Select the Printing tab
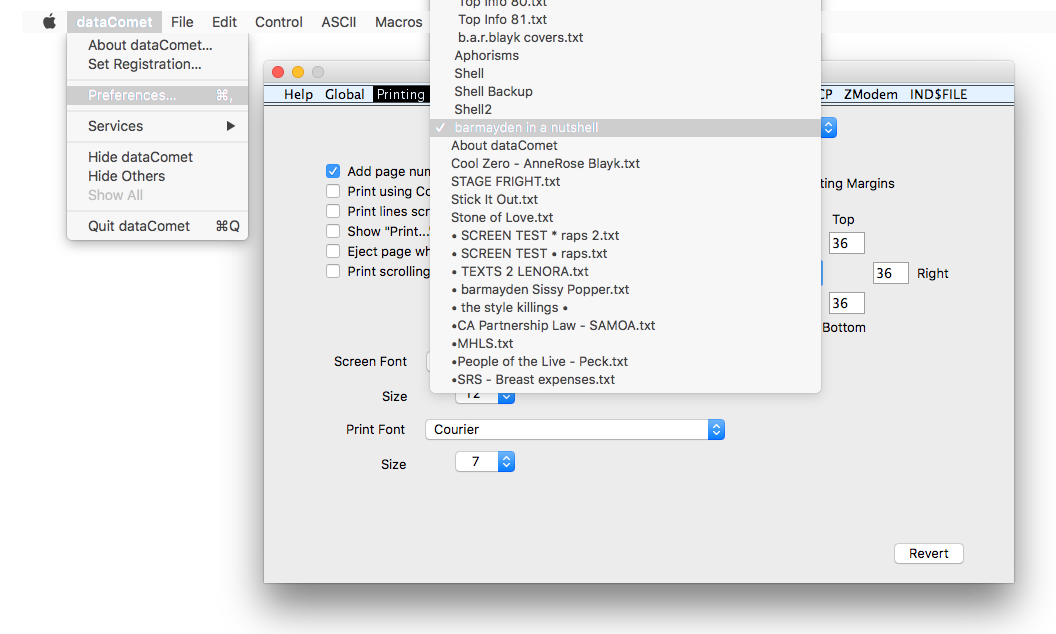 click(x=401, y=94)
